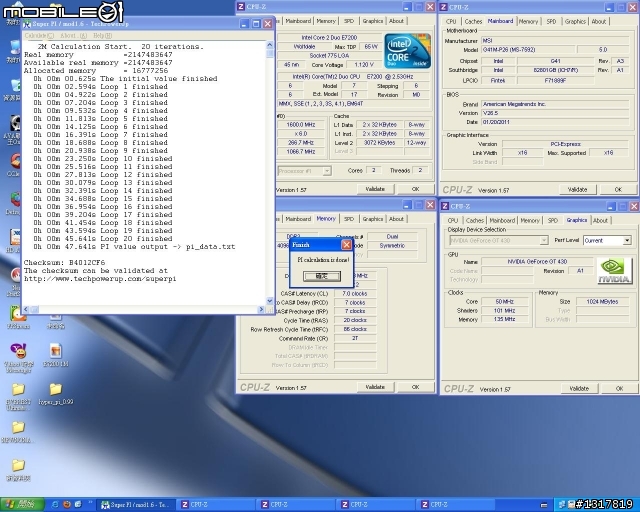Click the http://www.techpowerup.com/superpi text

(100, 279)
